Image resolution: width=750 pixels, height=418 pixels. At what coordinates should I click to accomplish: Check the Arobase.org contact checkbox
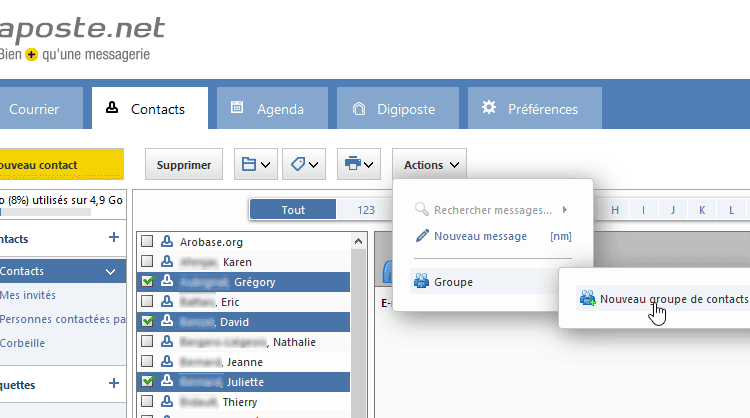coord(147,242)
